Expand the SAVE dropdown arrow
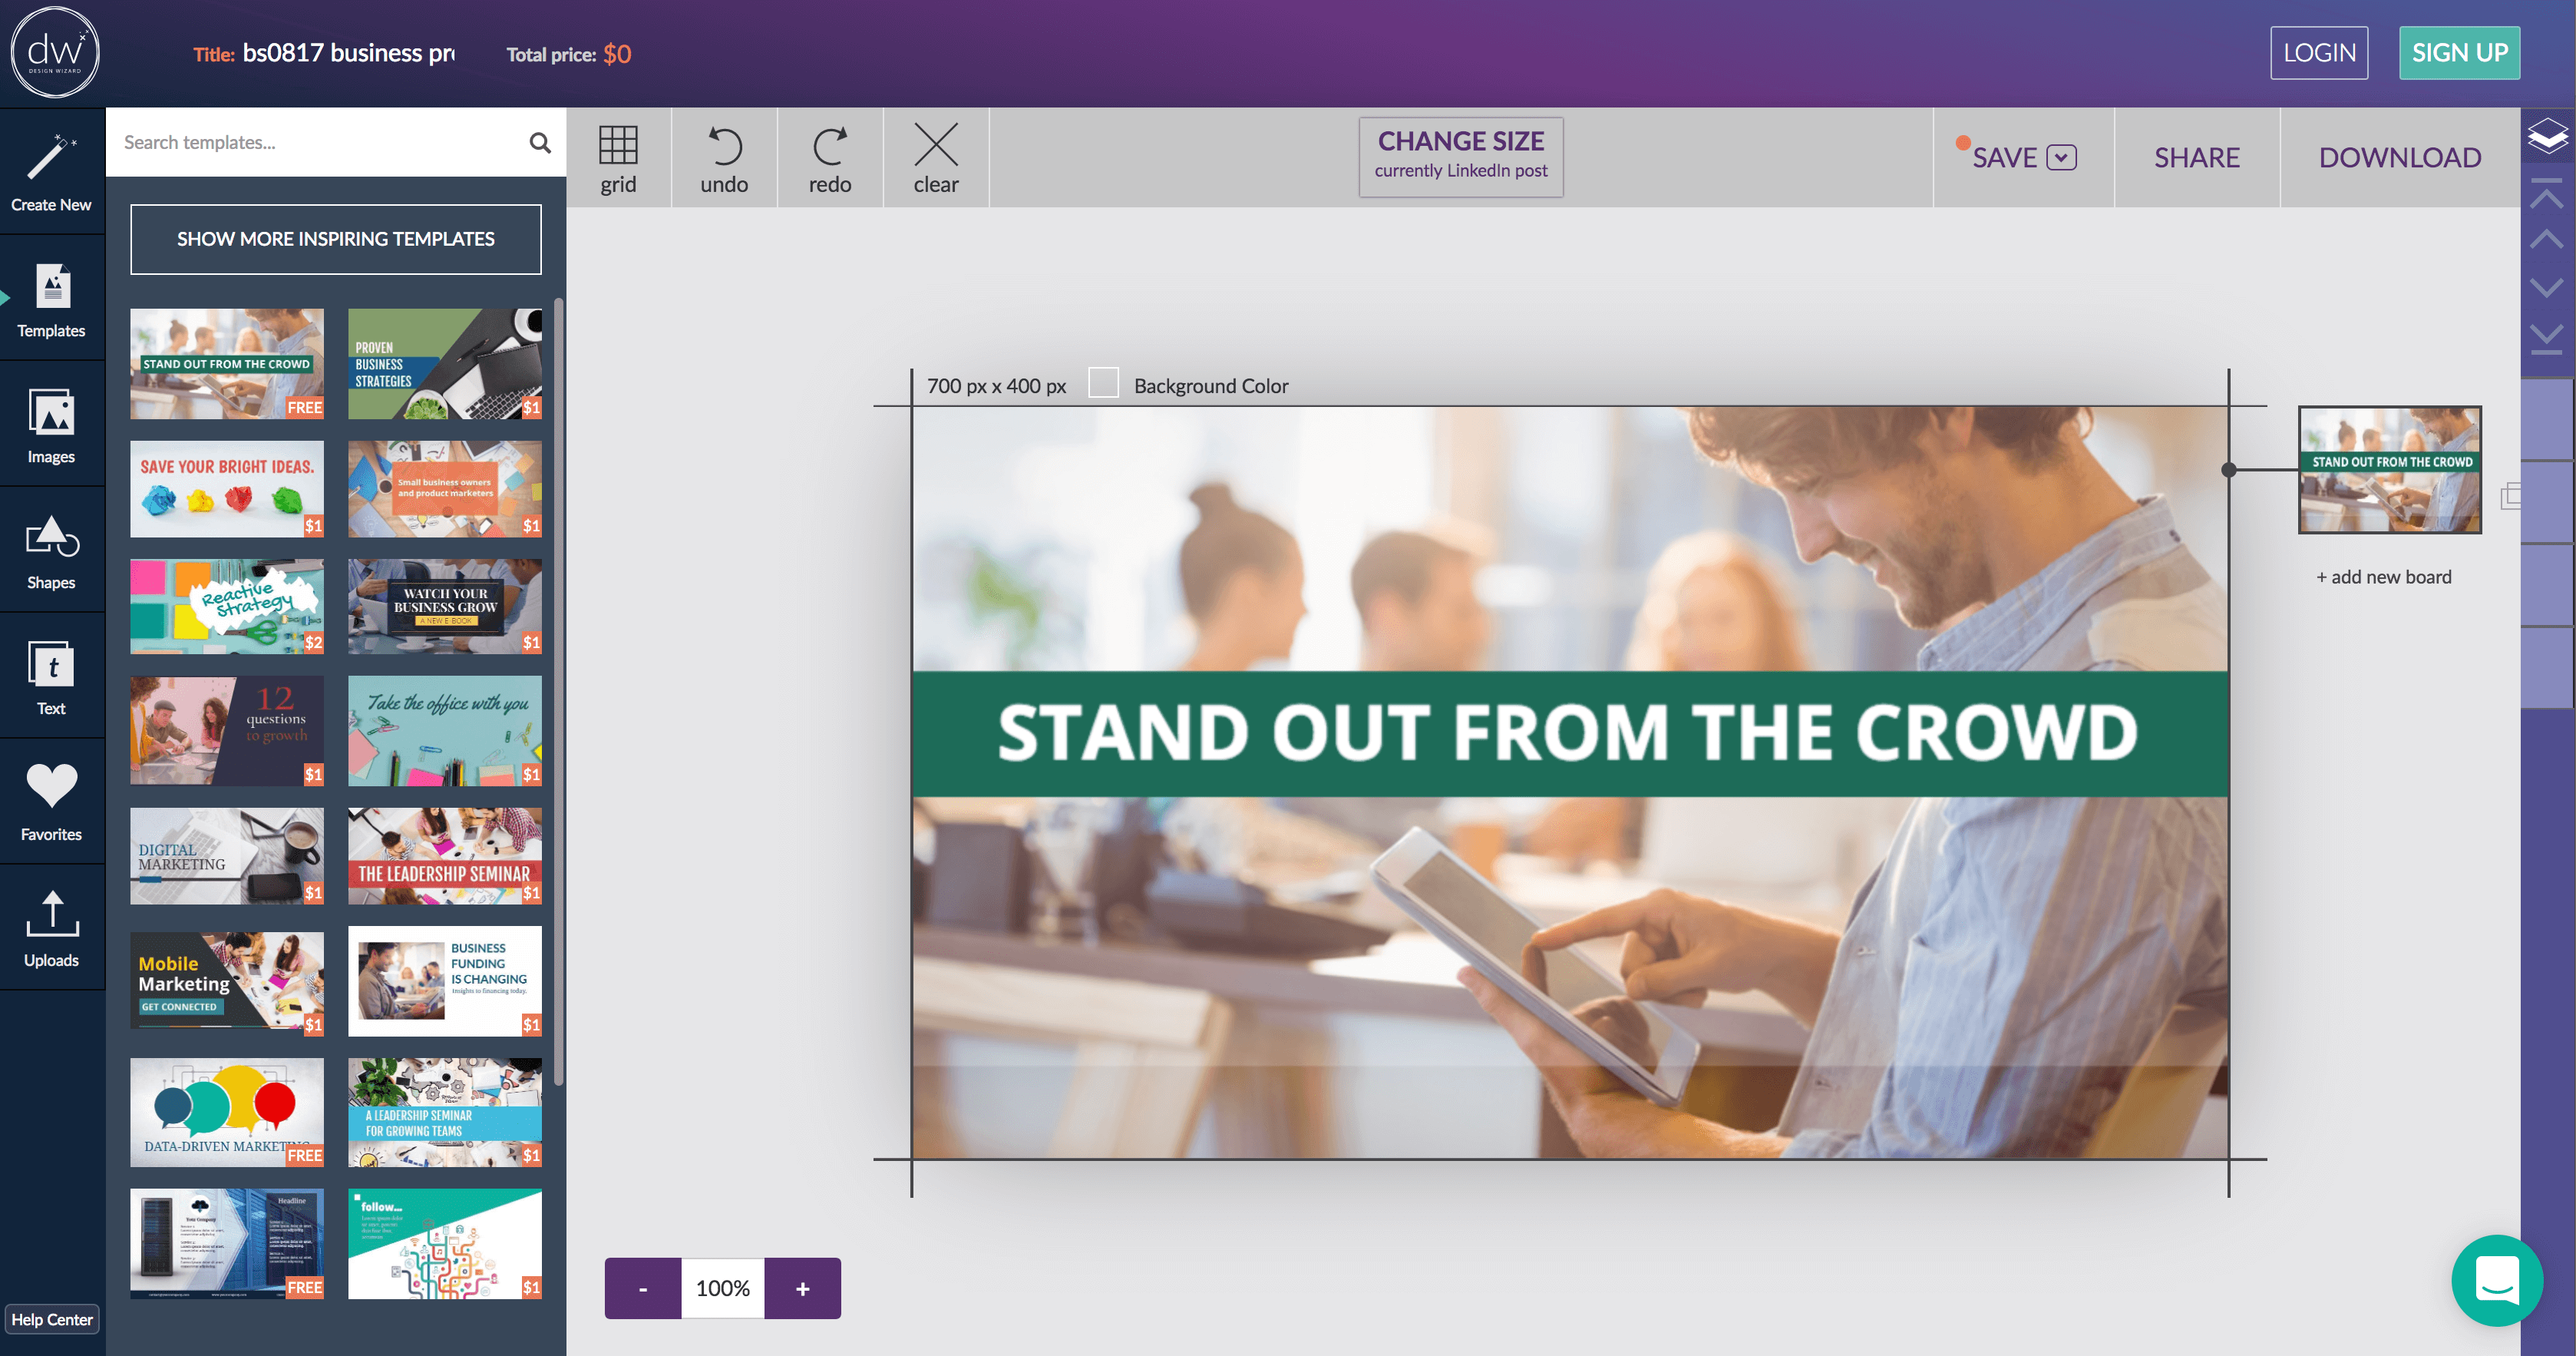Viewport: 2576px width, 1356px height. (x=2061, y=157)
